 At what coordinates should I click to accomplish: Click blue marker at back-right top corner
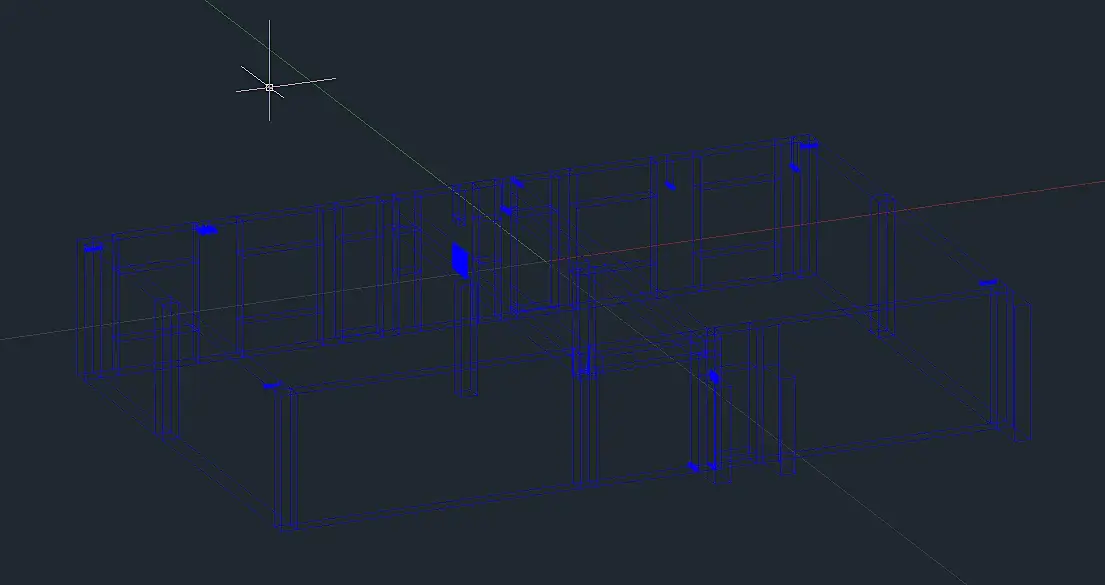point(808,146)
